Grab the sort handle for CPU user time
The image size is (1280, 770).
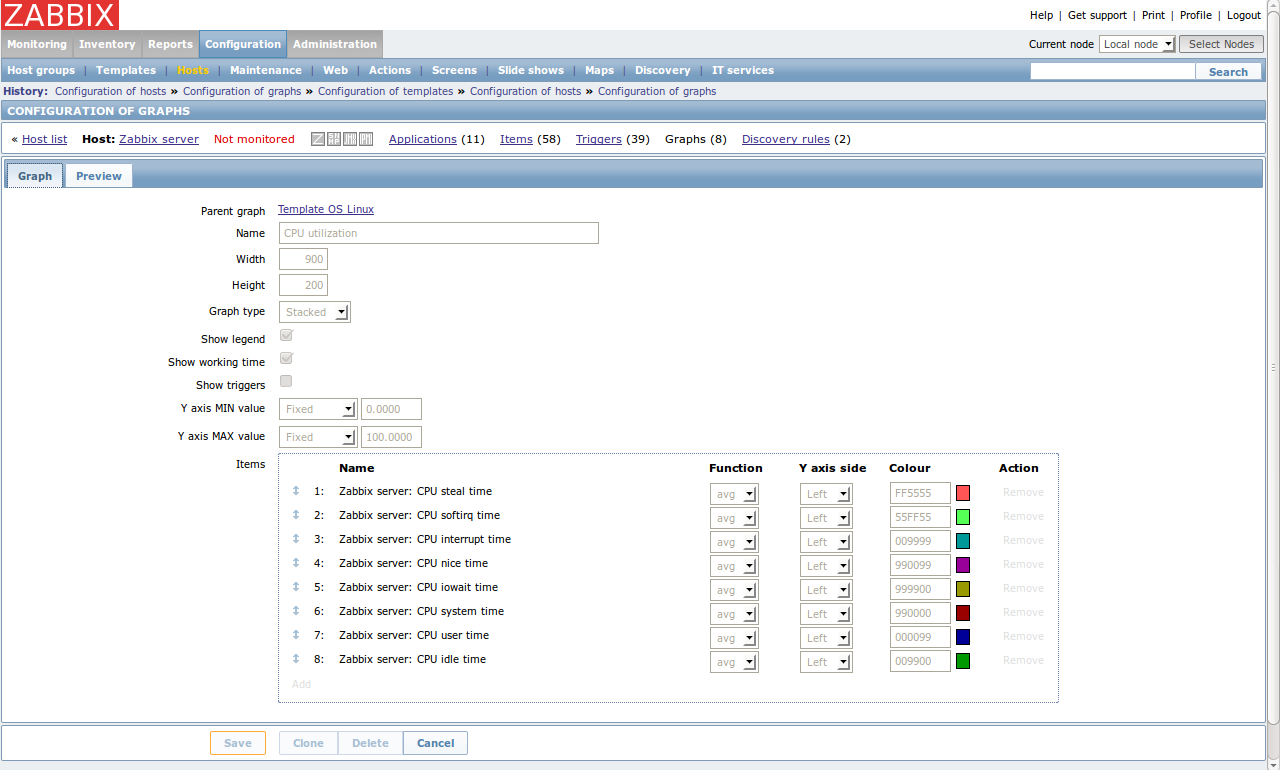296,635
